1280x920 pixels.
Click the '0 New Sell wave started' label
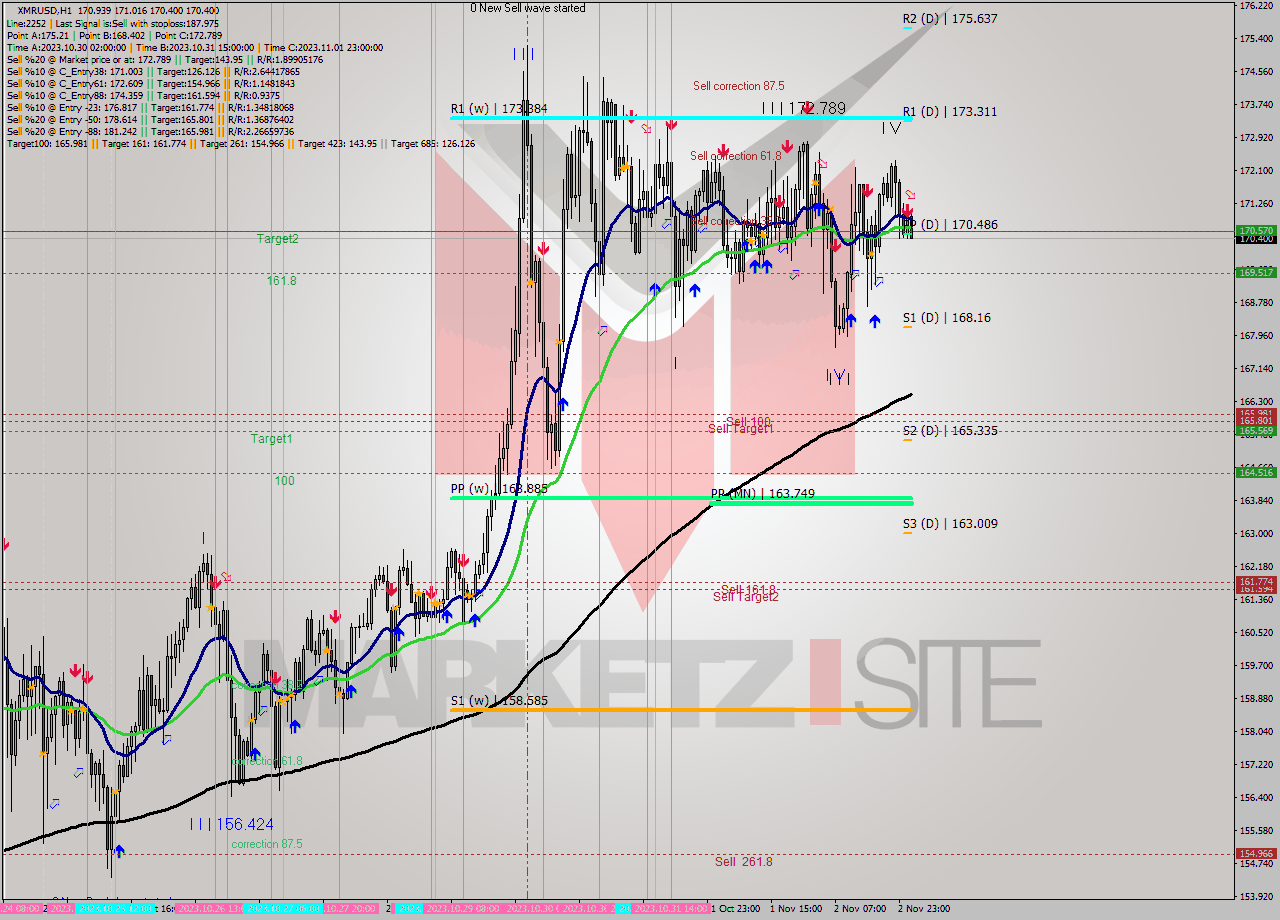(x=528, y=8)
